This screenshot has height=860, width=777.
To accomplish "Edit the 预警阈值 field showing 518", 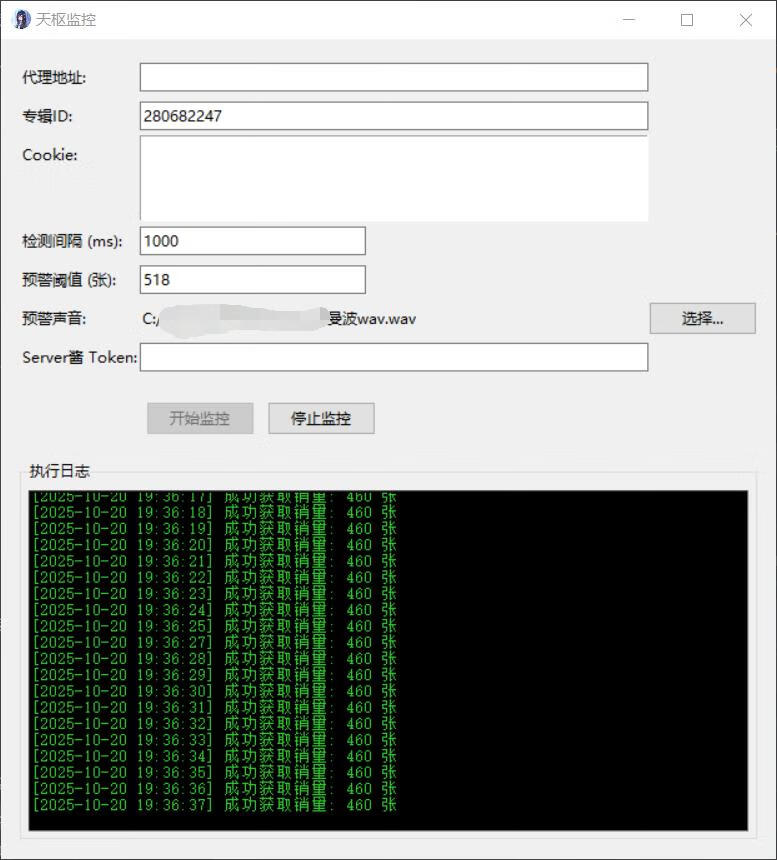I will click(x=253, y=280).
